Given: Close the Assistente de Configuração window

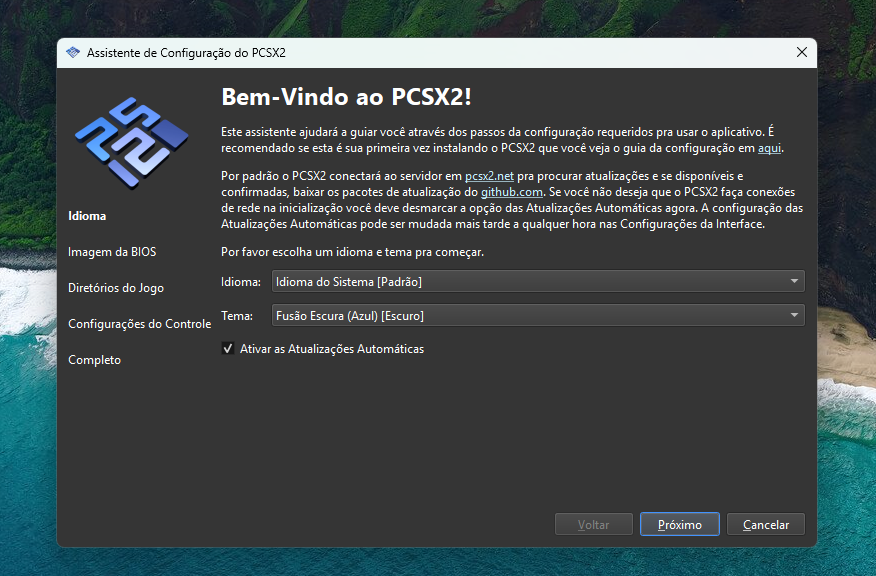Looking at the screenshot, I should pos(802,53).
